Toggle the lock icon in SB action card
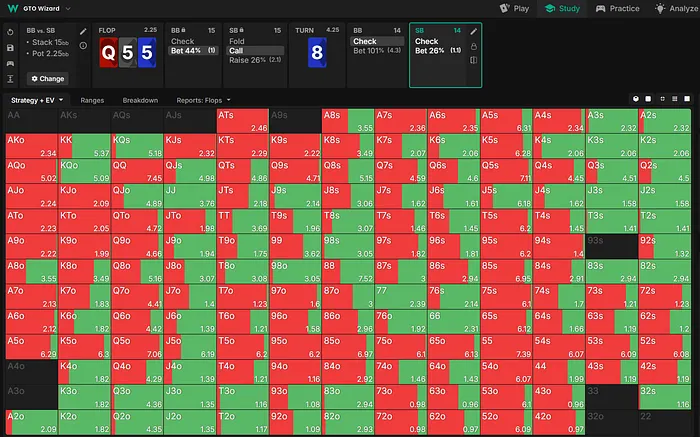This screenshot has height=437, width=700. pyautogui.click(x=473, y=46)
